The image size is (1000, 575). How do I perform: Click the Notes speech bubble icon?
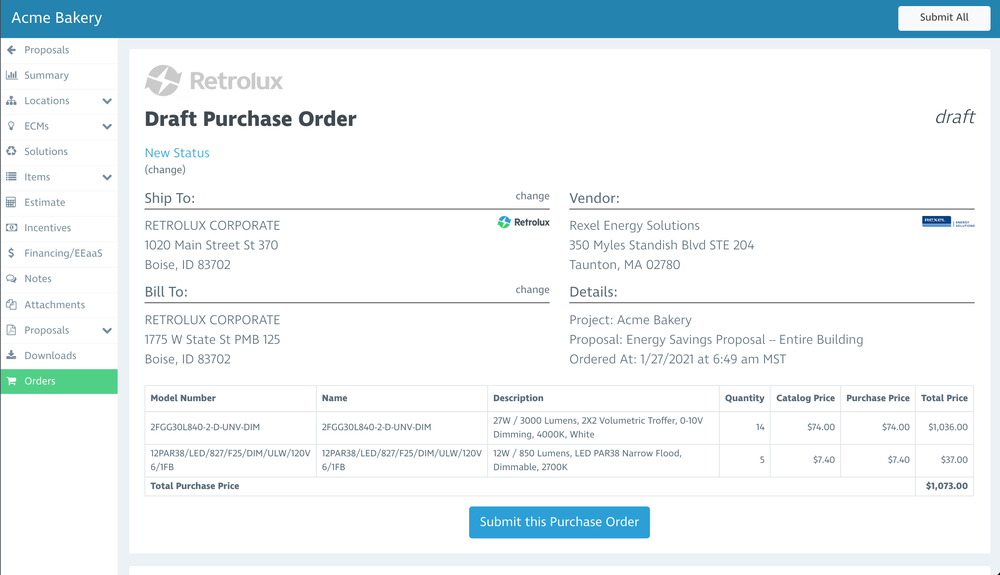11,279
